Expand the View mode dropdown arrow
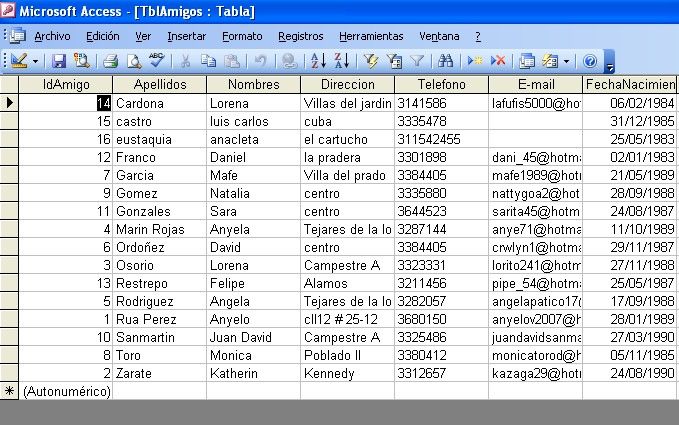Image resolution: width=679 pixels, height=425 pixels. (36, 61)
